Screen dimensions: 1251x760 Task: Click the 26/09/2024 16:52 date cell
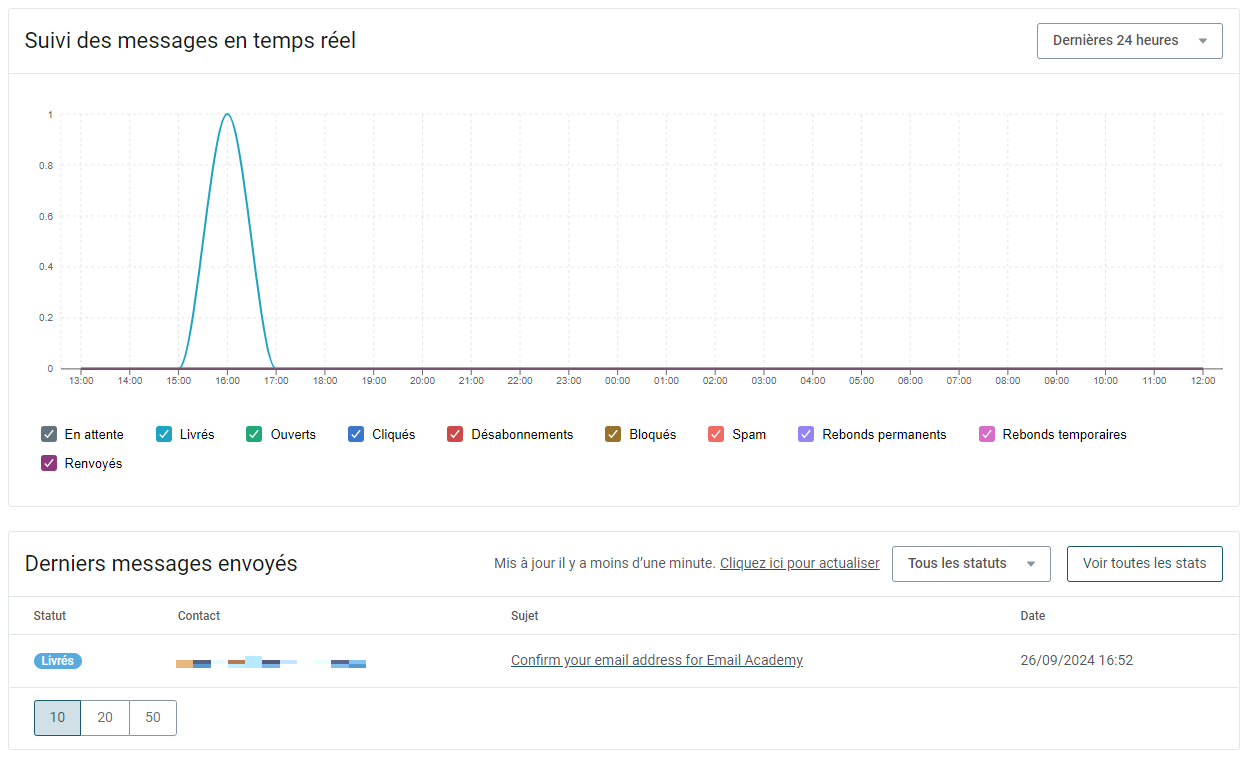tap(1077, 660)
